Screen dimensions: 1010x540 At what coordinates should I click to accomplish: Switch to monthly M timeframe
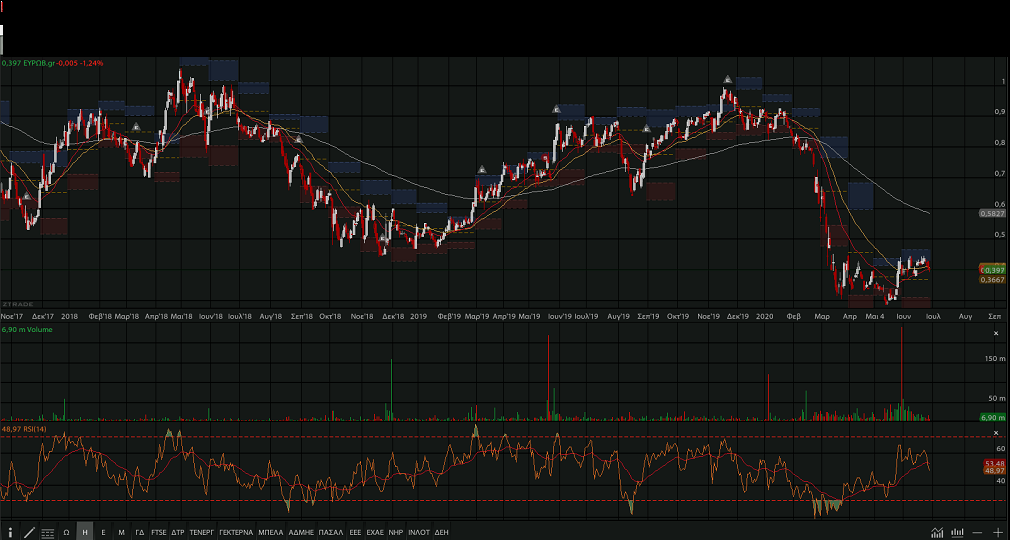[121, 532]
